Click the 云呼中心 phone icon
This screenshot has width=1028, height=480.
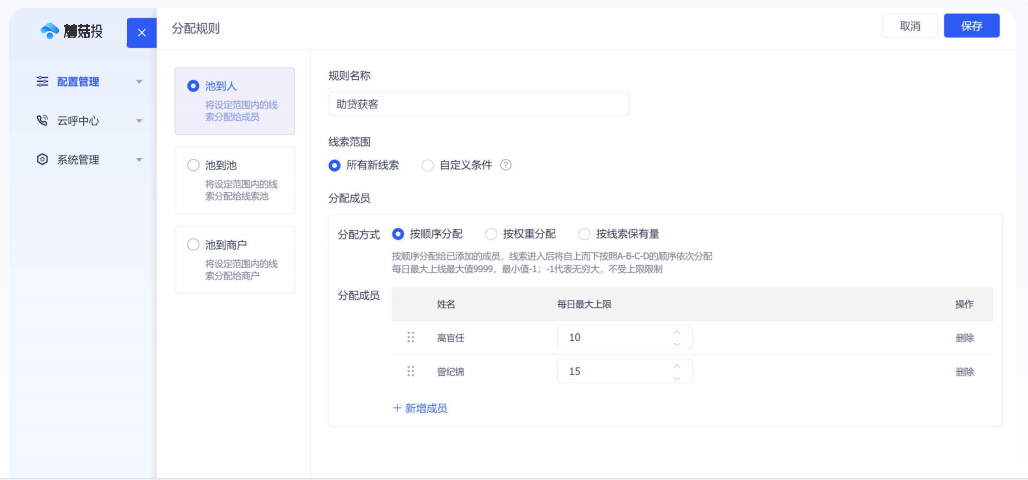click(42, 120)
